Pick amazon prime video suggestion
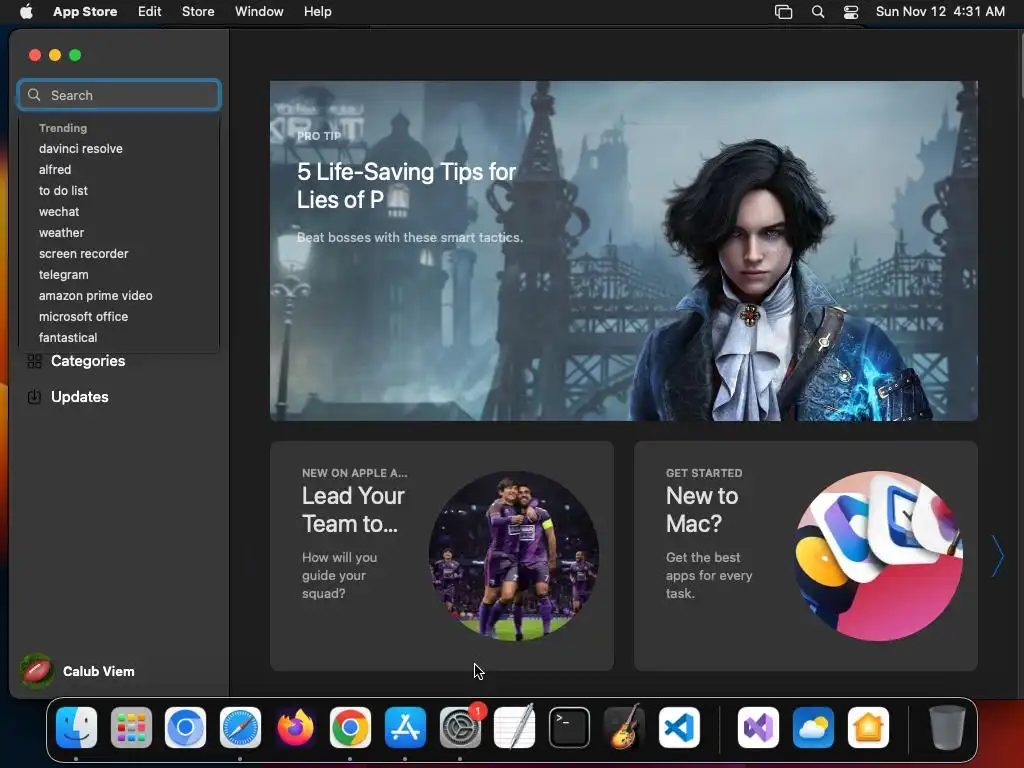Image resolution: width=1024 pixels, height=768 pixels. pyautogui.click(x=95, y=296)
